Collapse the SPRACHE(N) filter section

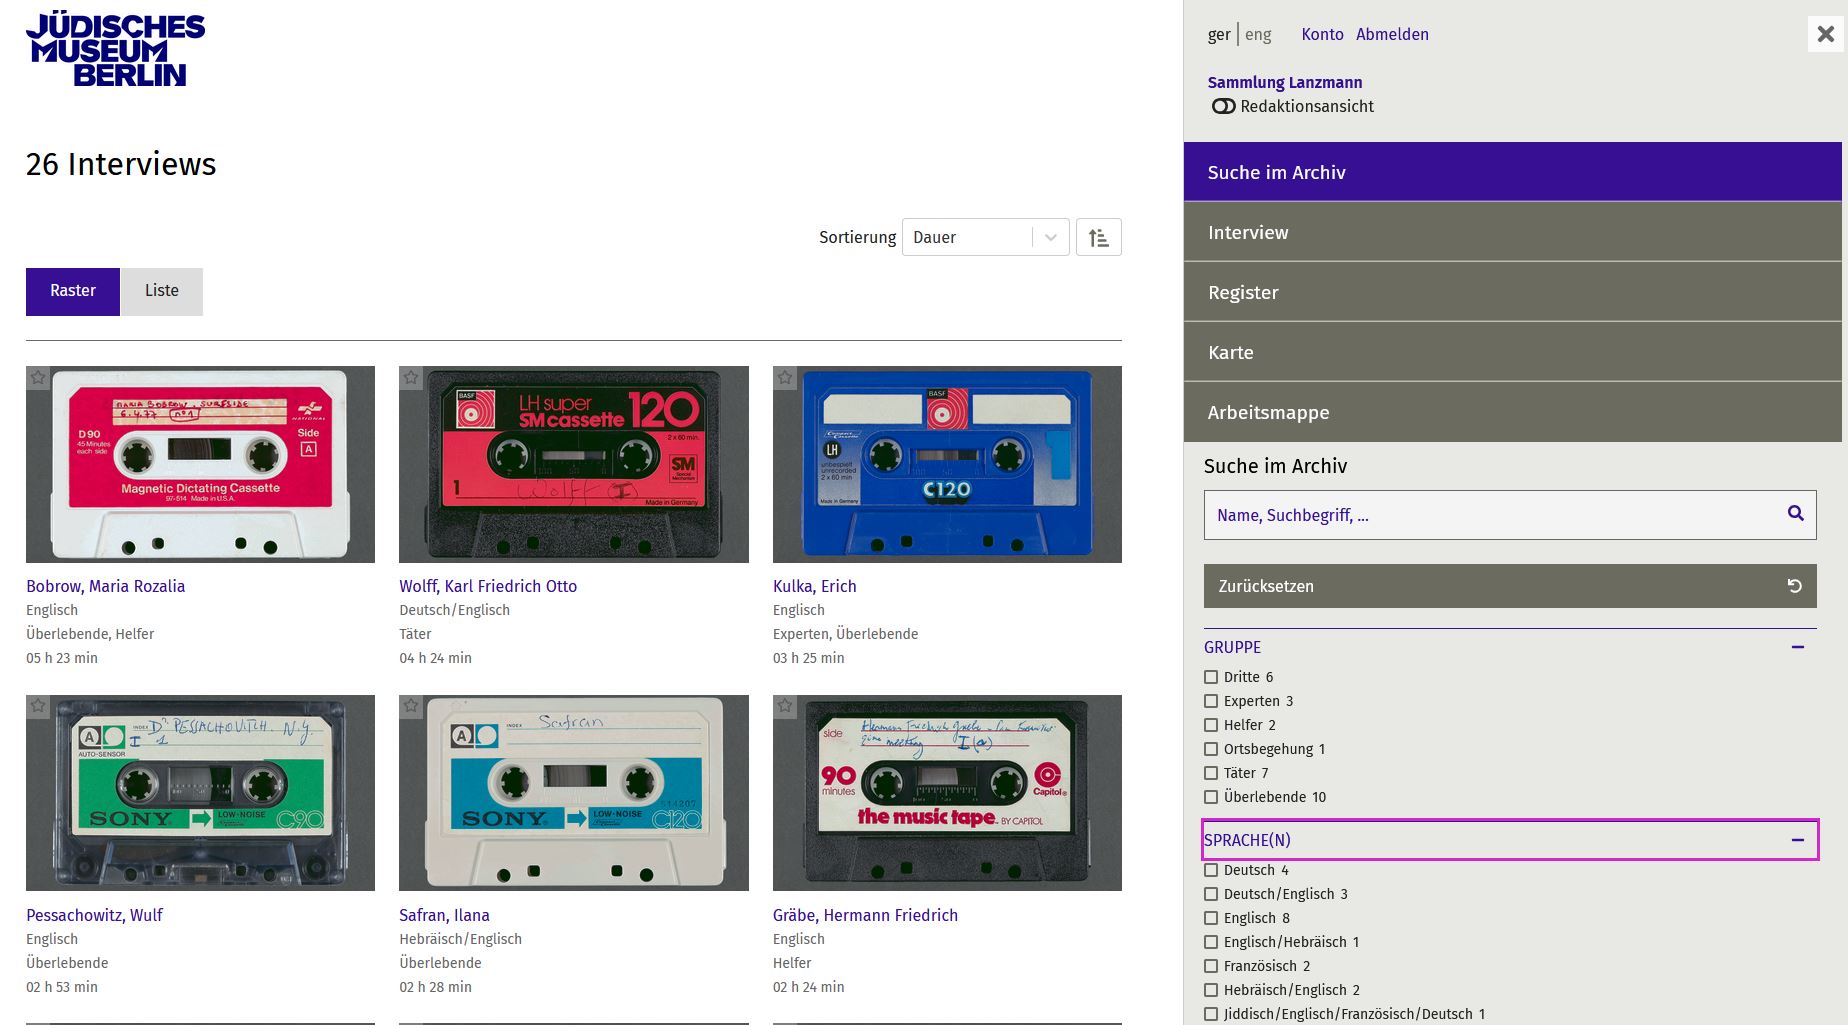(x=1797, y=840)
